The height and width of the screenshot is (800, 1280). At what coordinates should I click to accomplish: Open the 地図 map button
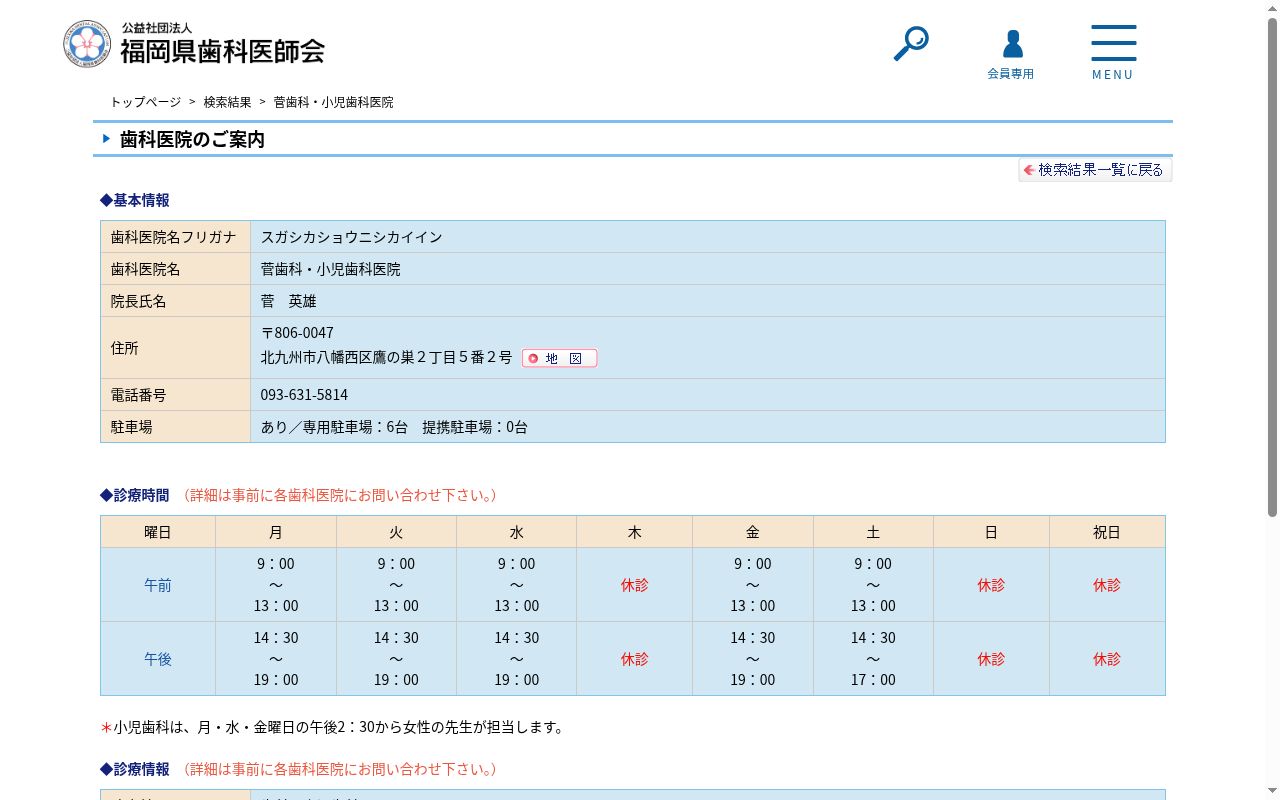pos(559,358)
